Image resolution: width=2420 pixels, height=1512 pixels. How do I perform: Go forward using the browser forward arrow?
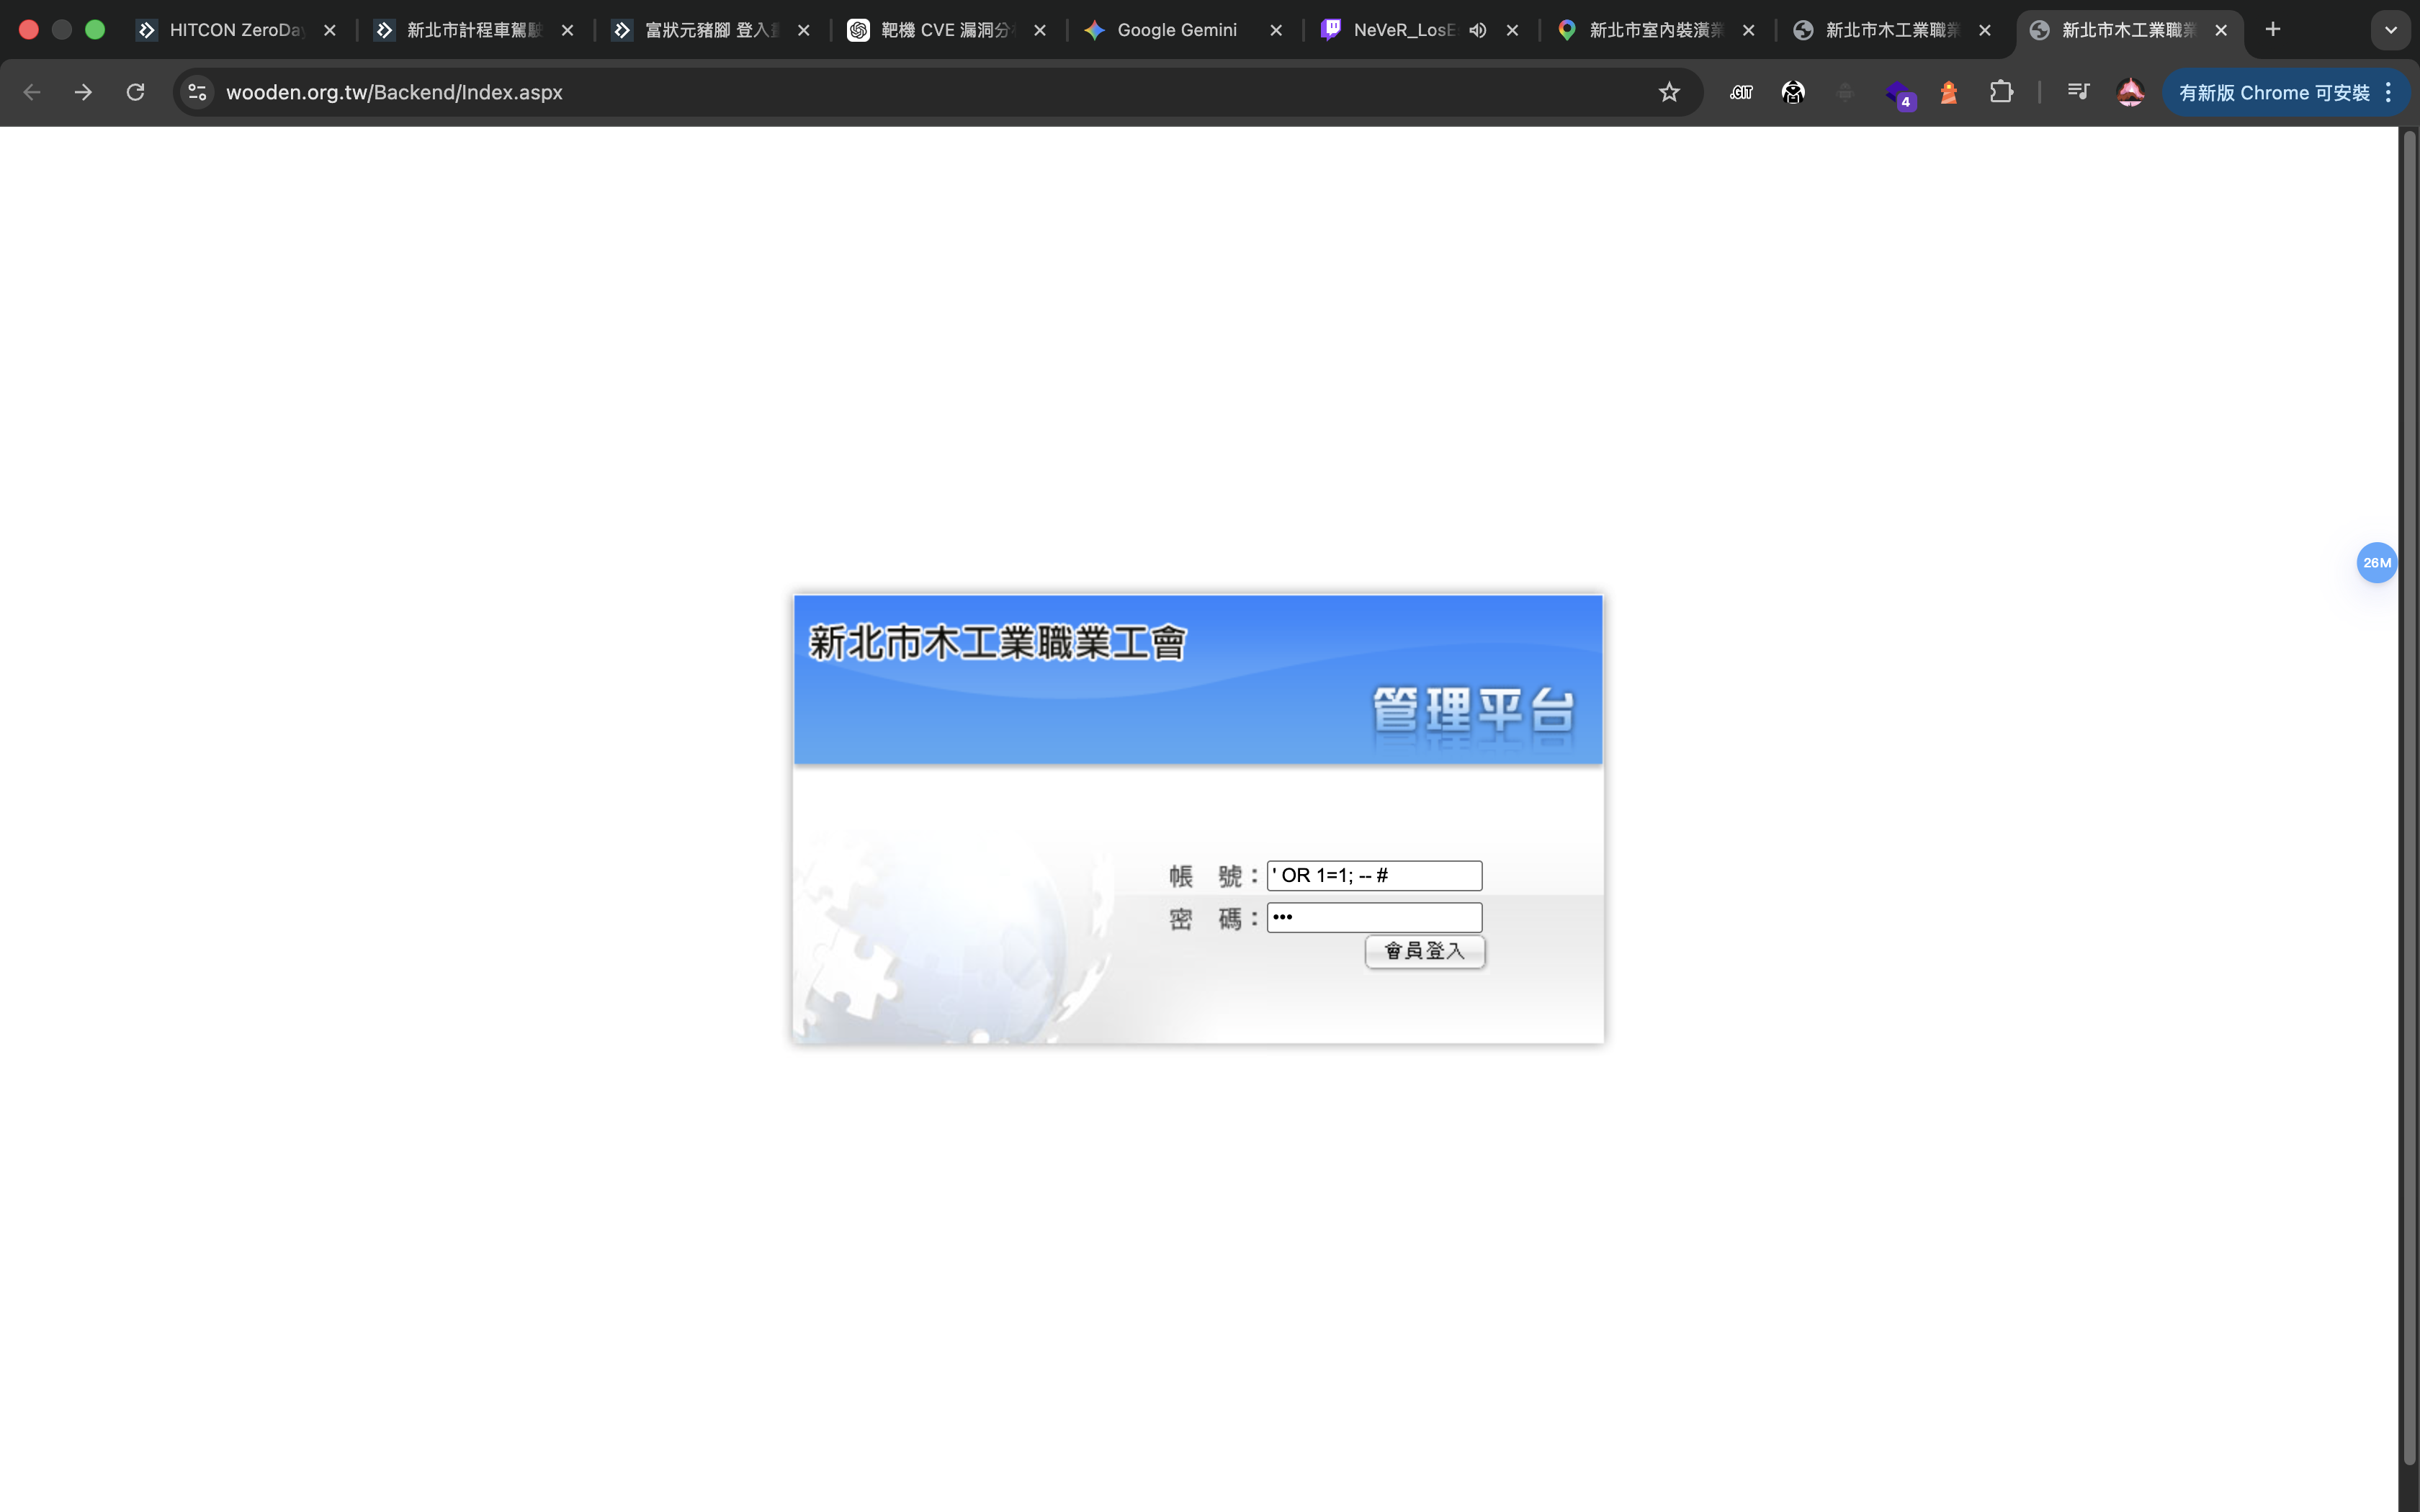tap(84, 92)
